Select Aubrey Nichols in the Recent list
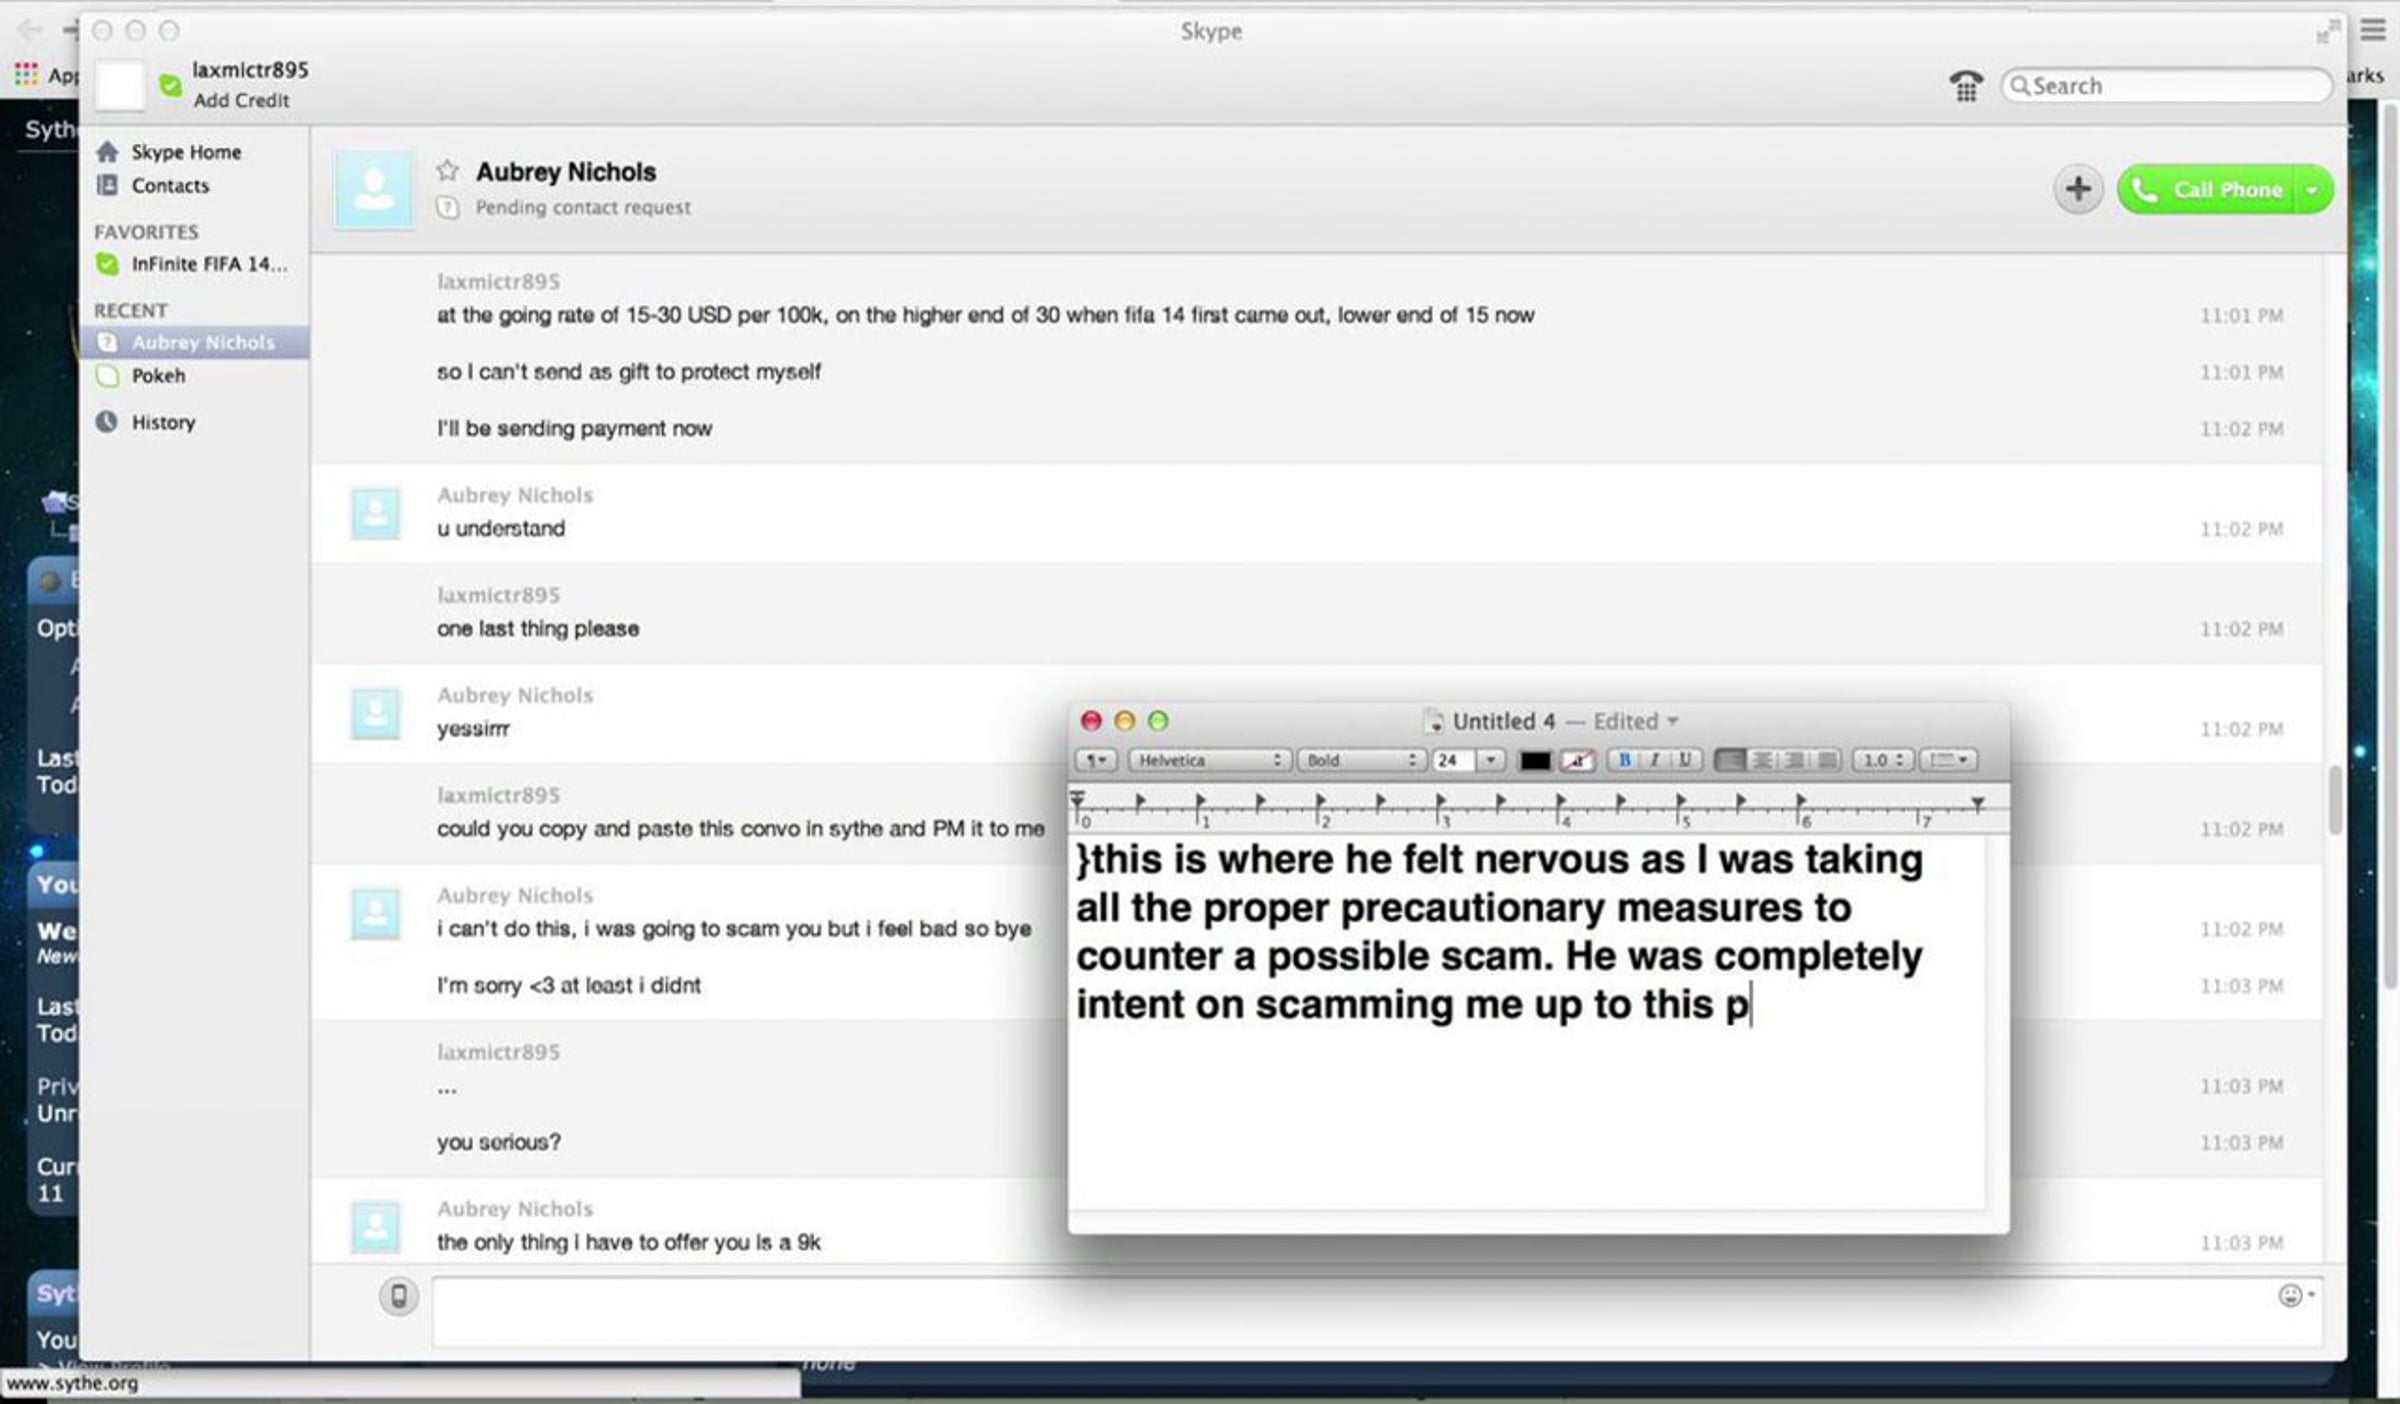 pos(196,342)
